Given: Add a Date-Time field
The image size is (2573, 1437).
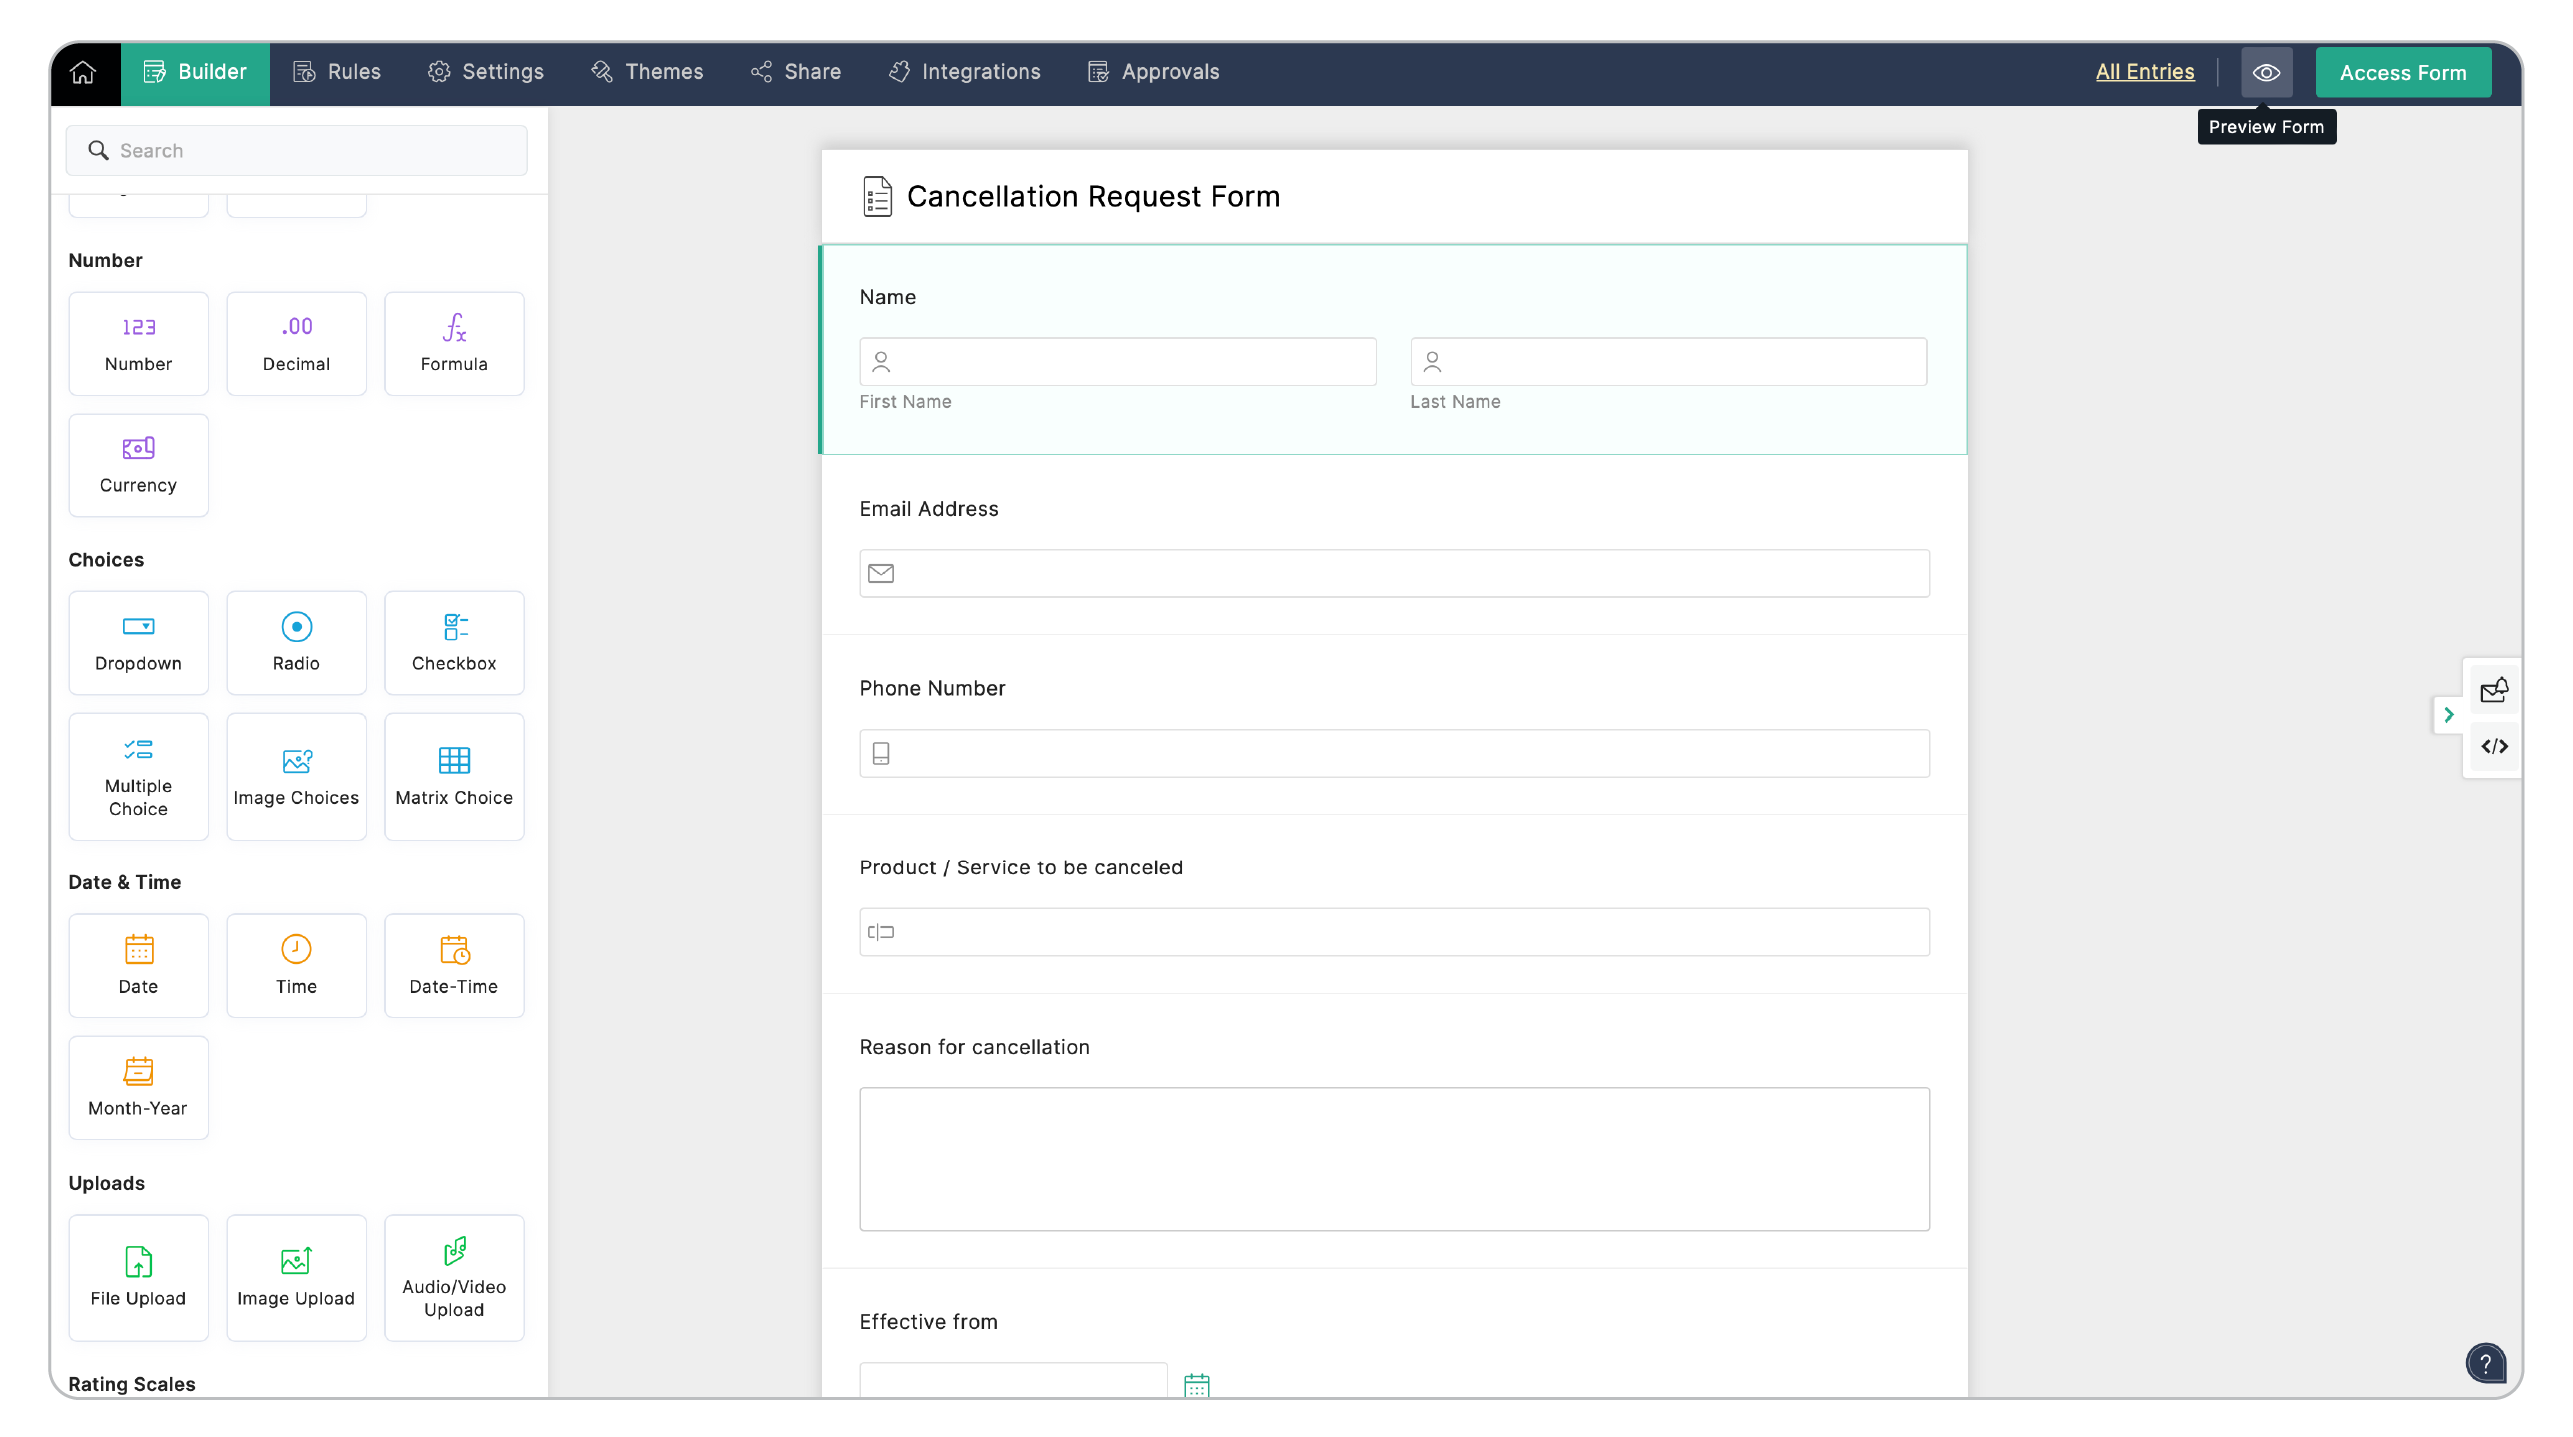Looking at the screenshot, I should 454,964.
